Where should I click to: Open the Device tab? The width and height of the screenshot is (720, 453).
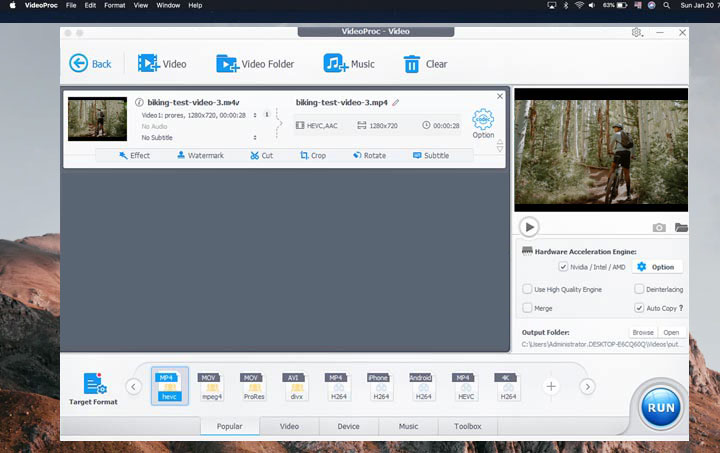pos(348,427)
